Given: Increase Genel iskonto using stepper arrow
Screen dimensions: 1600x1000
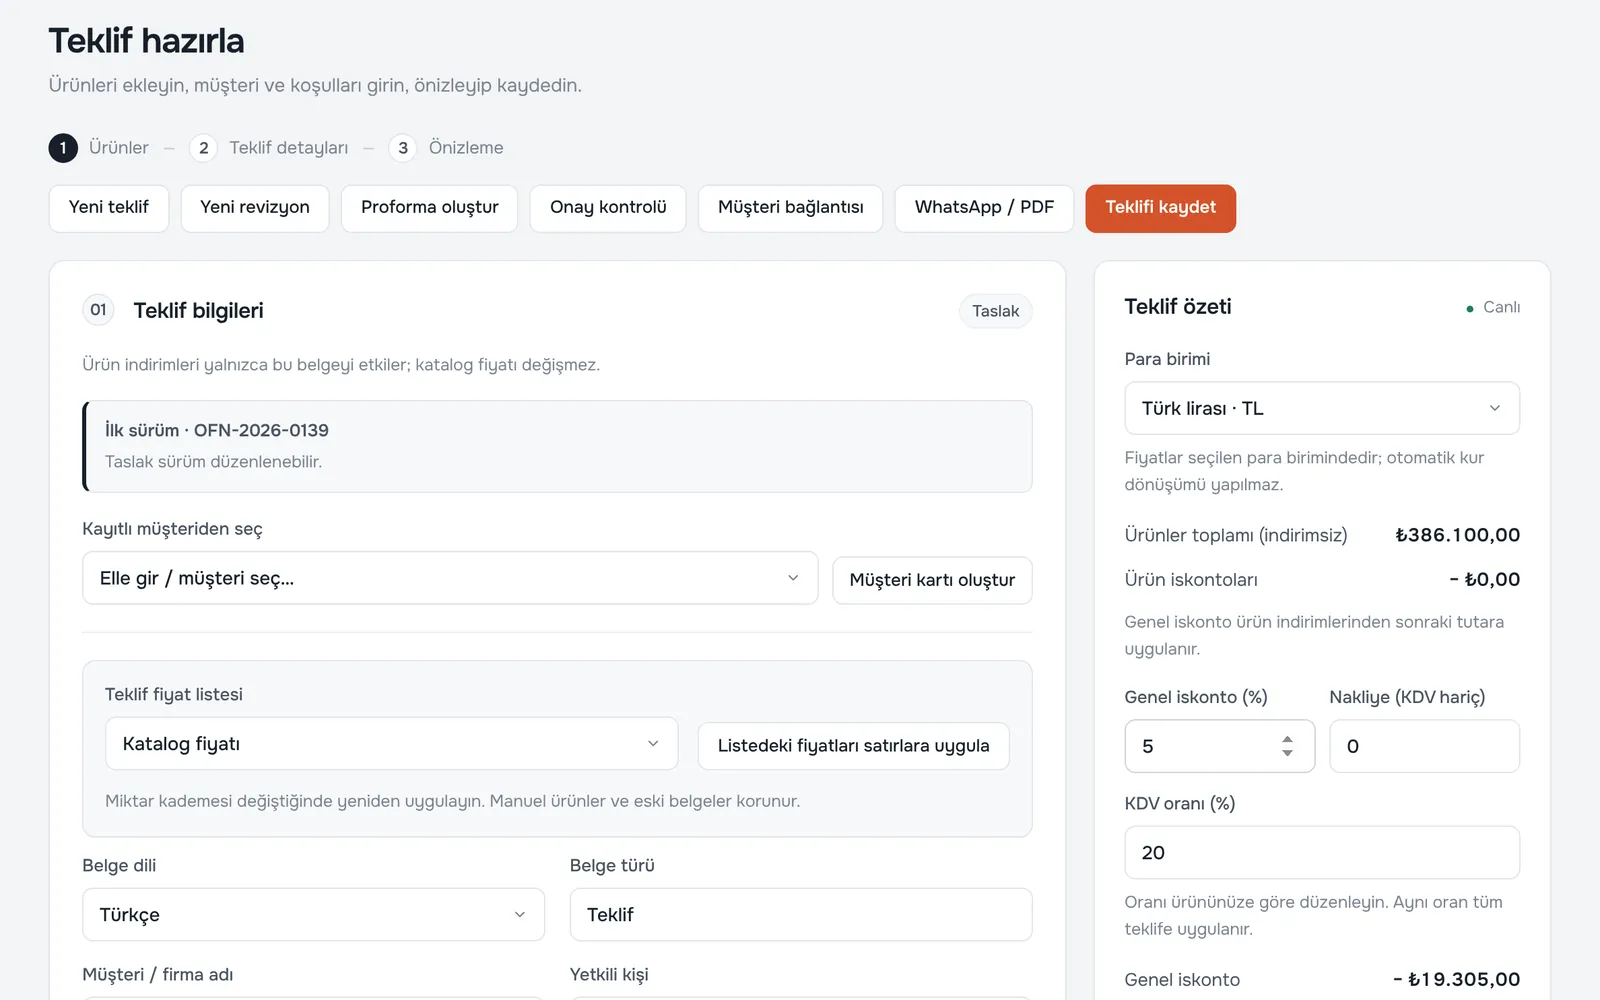Looking at the screenshot, I should 1287,740.
